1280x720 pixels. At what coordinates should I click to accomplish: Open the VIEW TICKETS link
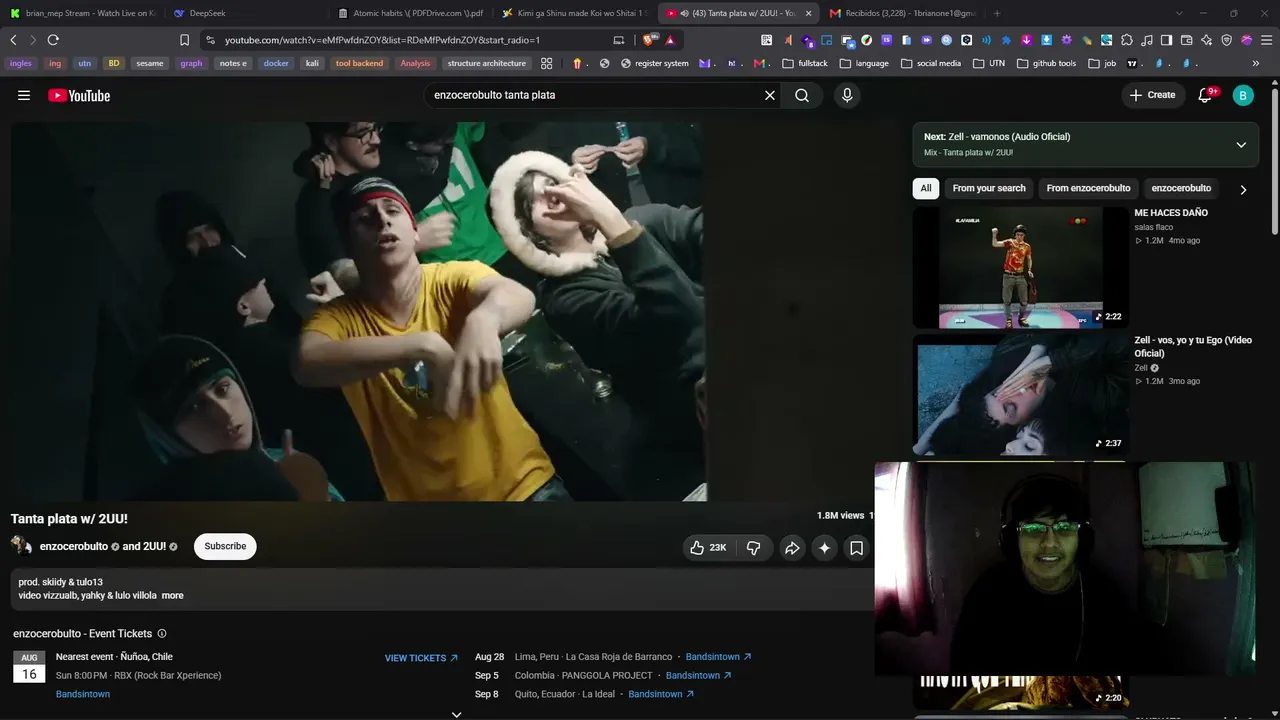tap(421, 658)
